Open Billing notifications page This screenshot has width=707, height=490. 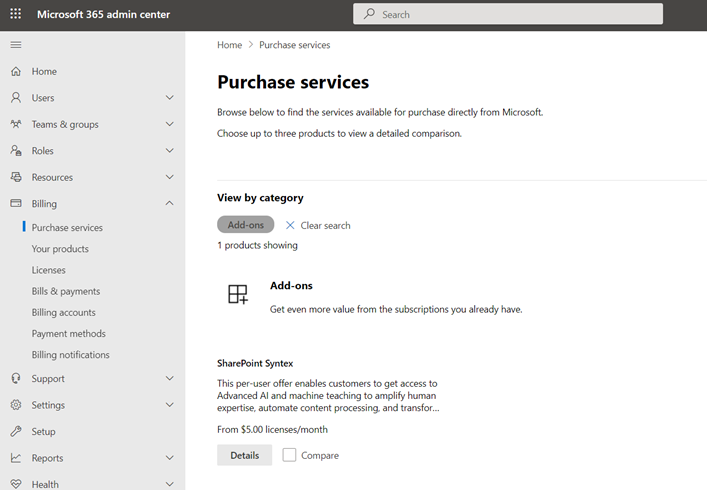(70, 355)
